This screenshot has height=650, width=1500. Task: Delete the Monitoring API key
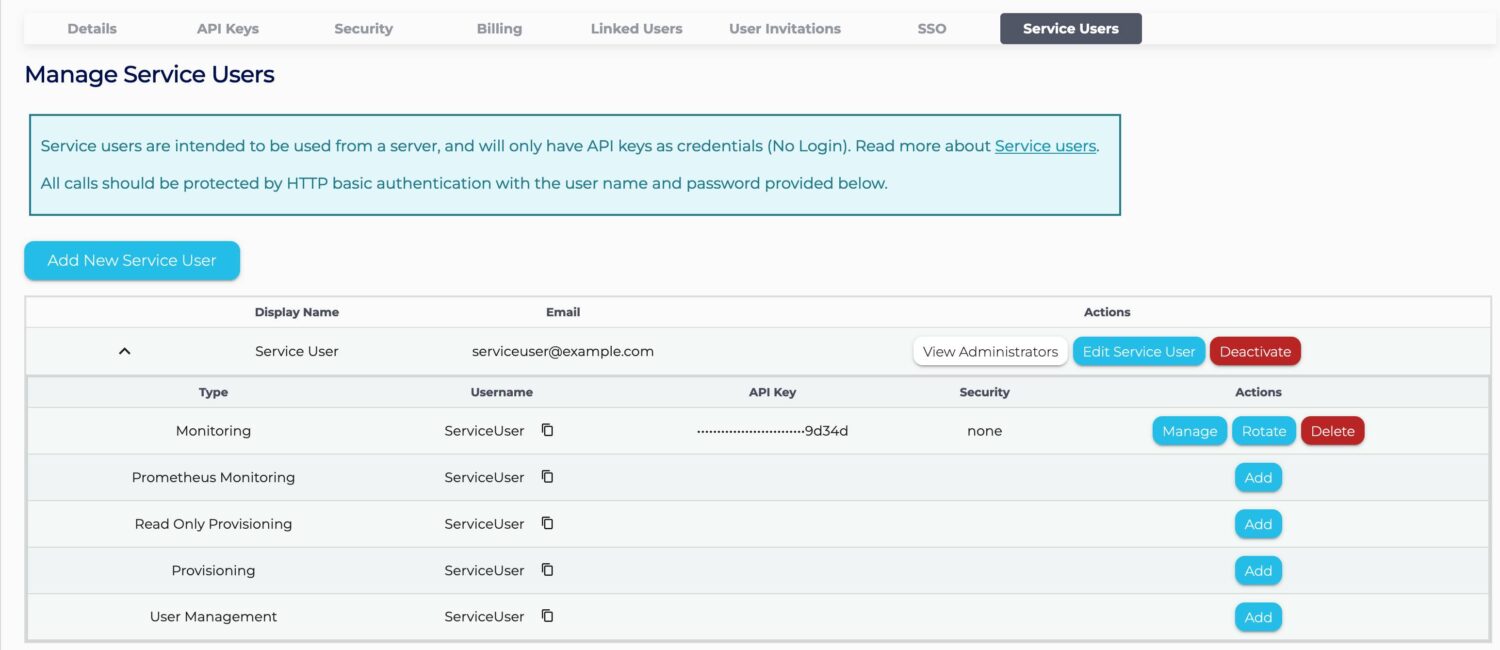tap(1332, 431)
